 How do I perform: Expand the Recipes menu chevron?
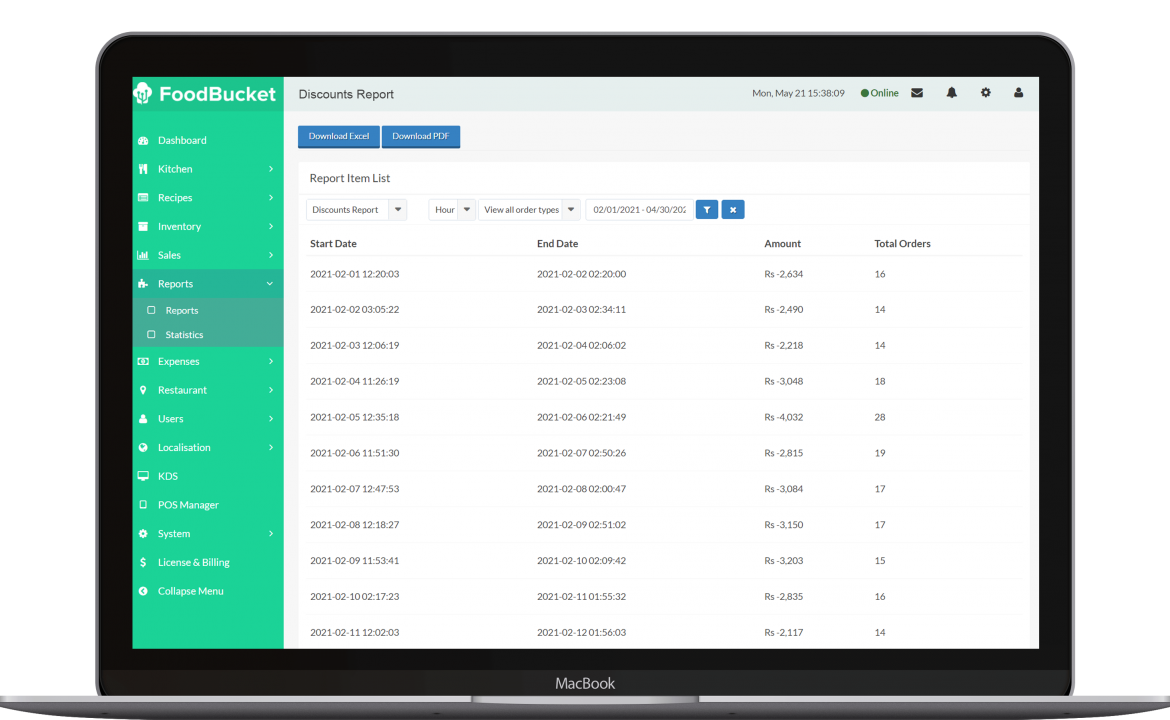coord(271,198)
